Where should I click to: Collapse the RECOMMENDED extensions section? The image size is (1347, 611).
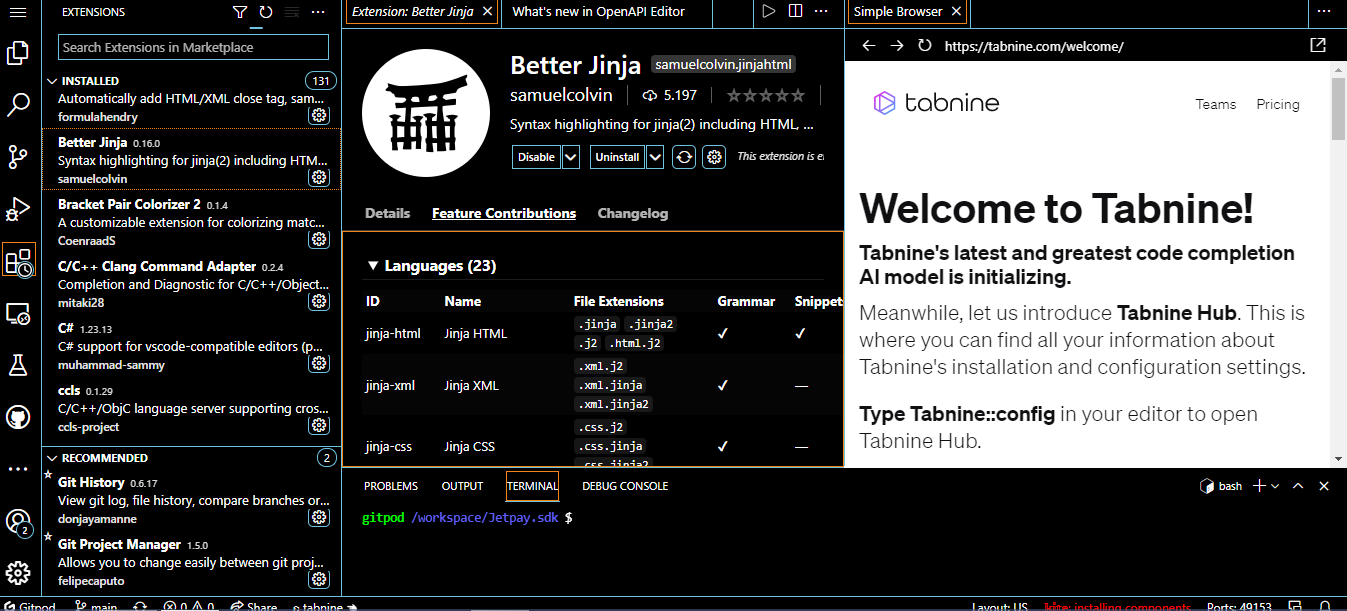tap(53, 458)
